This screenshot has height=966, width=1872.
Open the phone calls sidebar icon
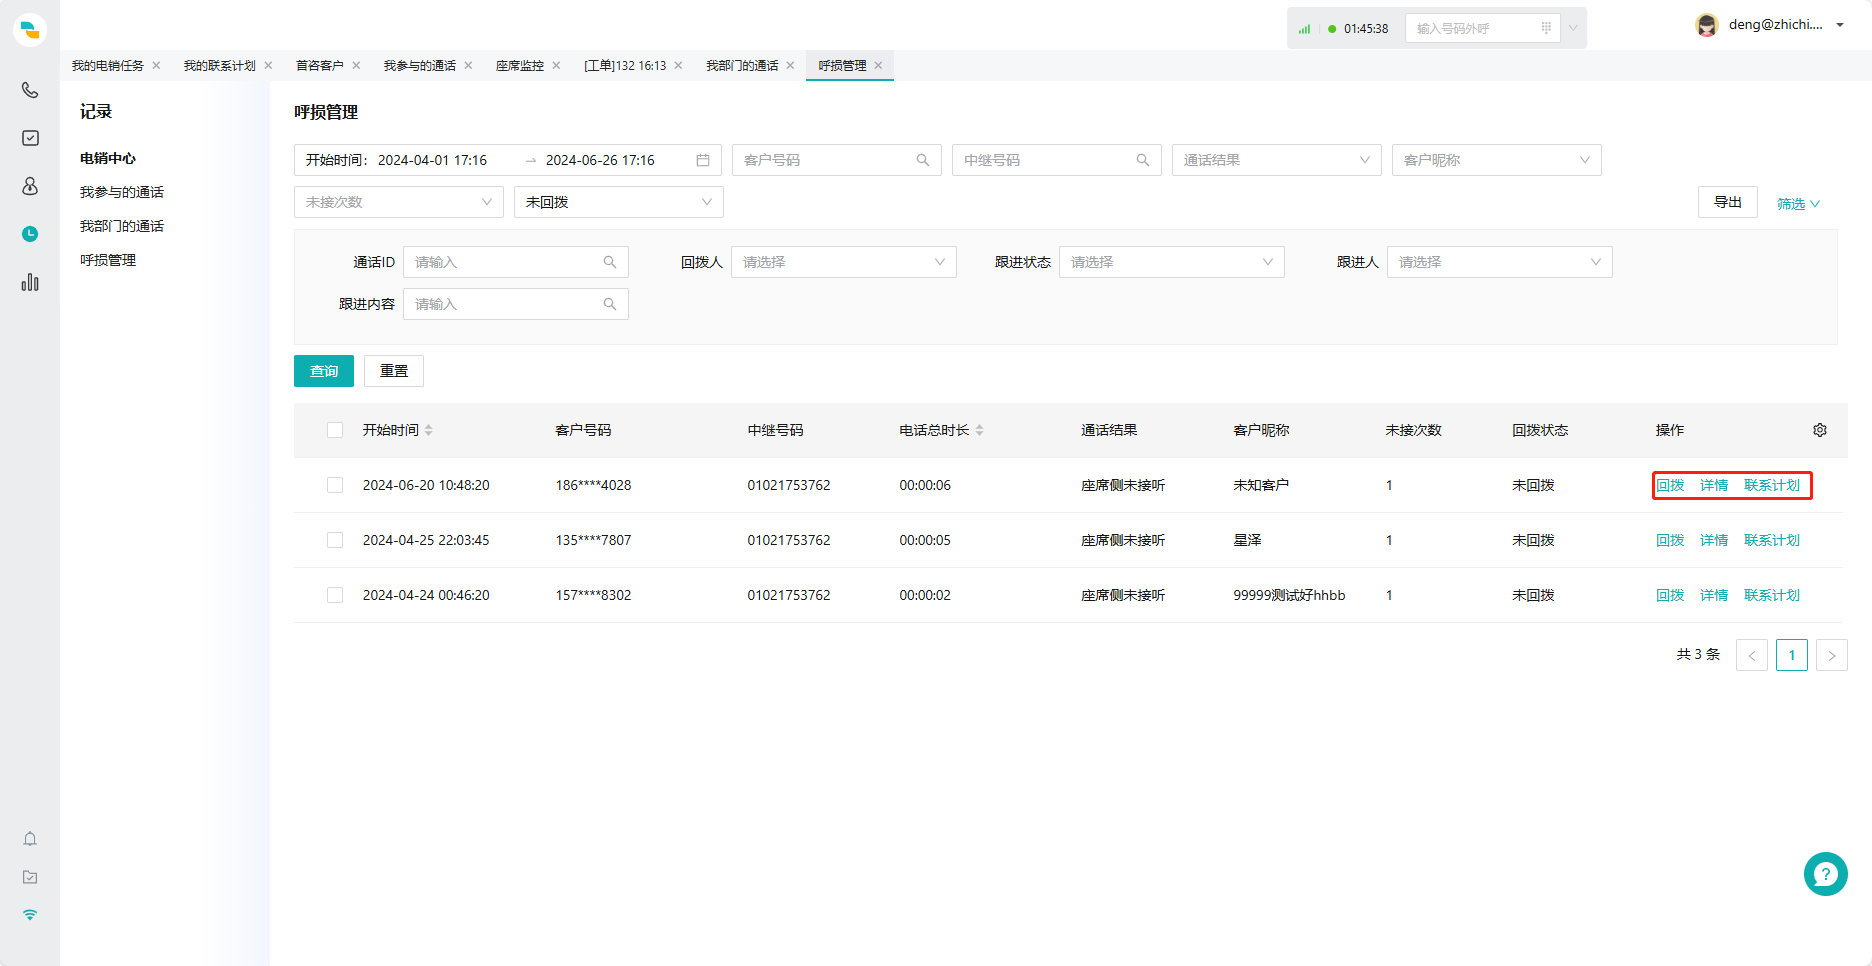[30, 90]
